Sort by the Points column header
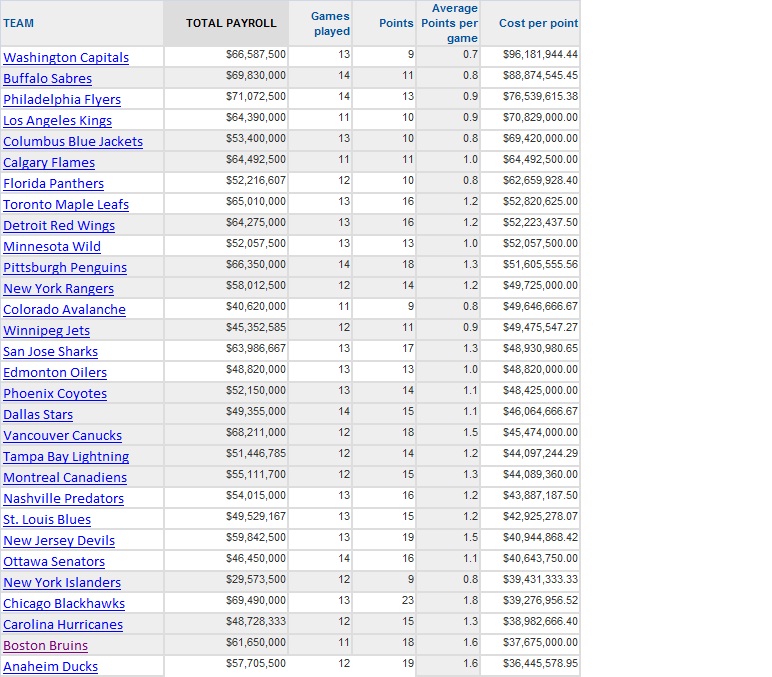The width and height of the screenshot is (772, 677). 396,23
